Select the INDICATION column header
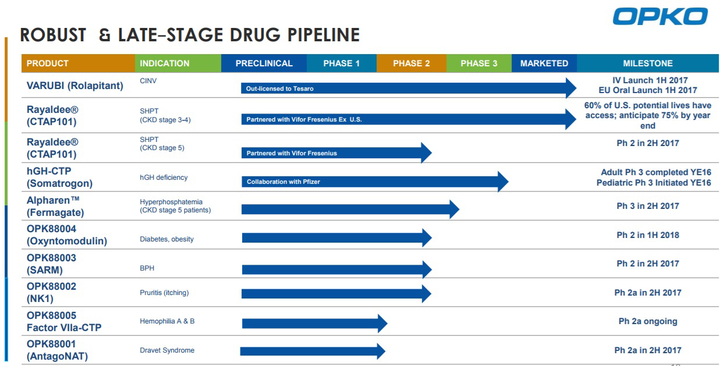720x366 pixels. 178,63
